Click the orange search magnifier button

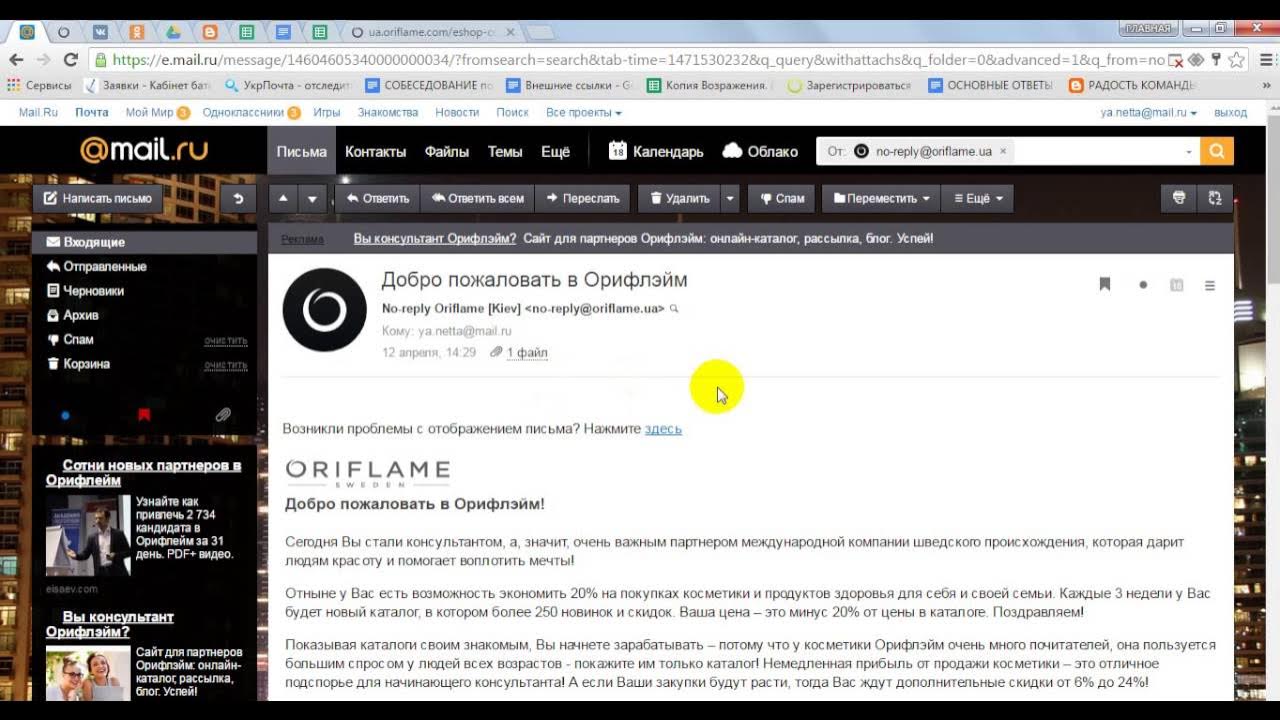pos(1217,151)
